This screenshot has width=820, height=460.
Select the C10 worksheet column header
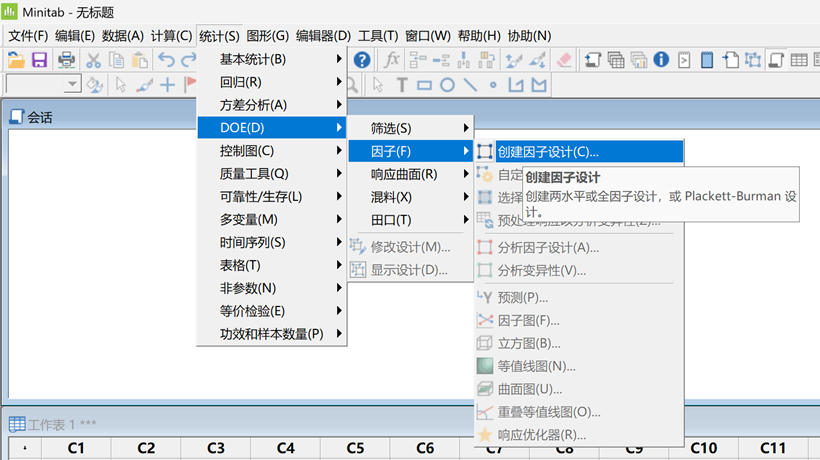click(x=704, y=448)
